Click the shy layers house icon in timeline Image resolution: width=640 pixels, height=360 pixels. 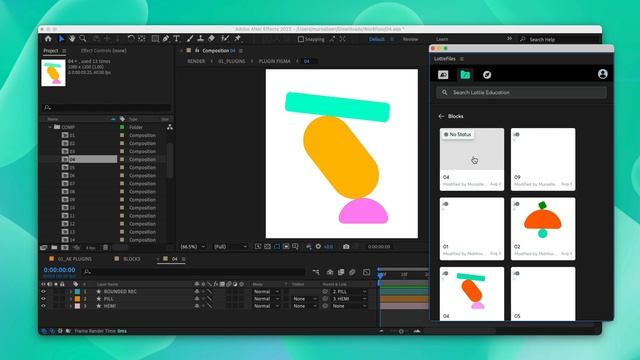[330, 272]
